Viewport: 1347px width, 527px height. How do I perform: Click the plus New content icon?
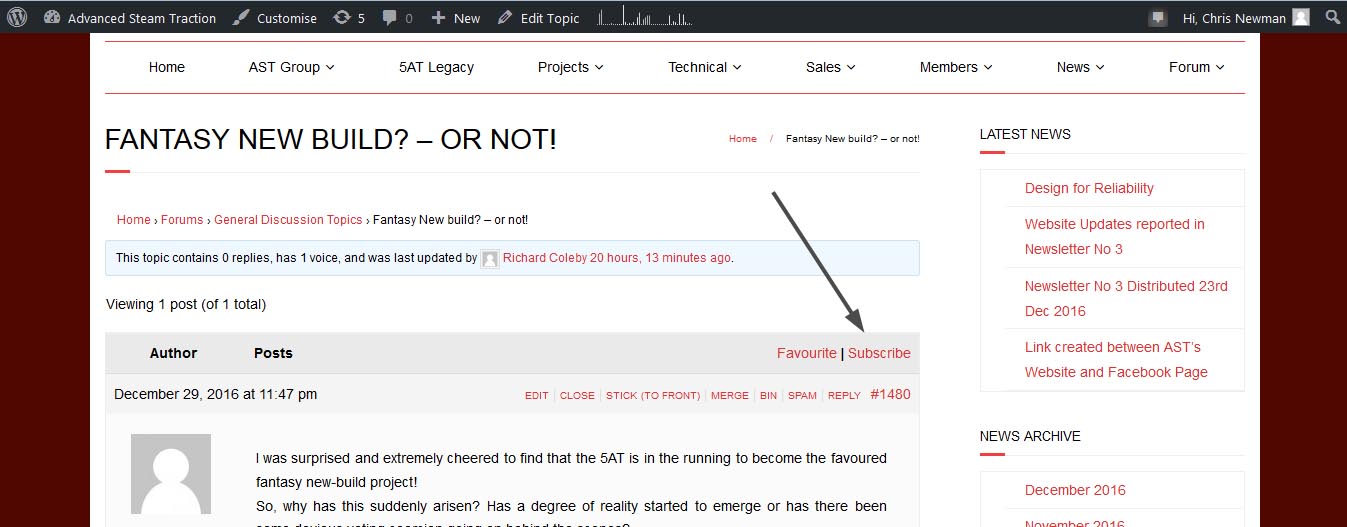pyautogui.click(x=438, y=17)
